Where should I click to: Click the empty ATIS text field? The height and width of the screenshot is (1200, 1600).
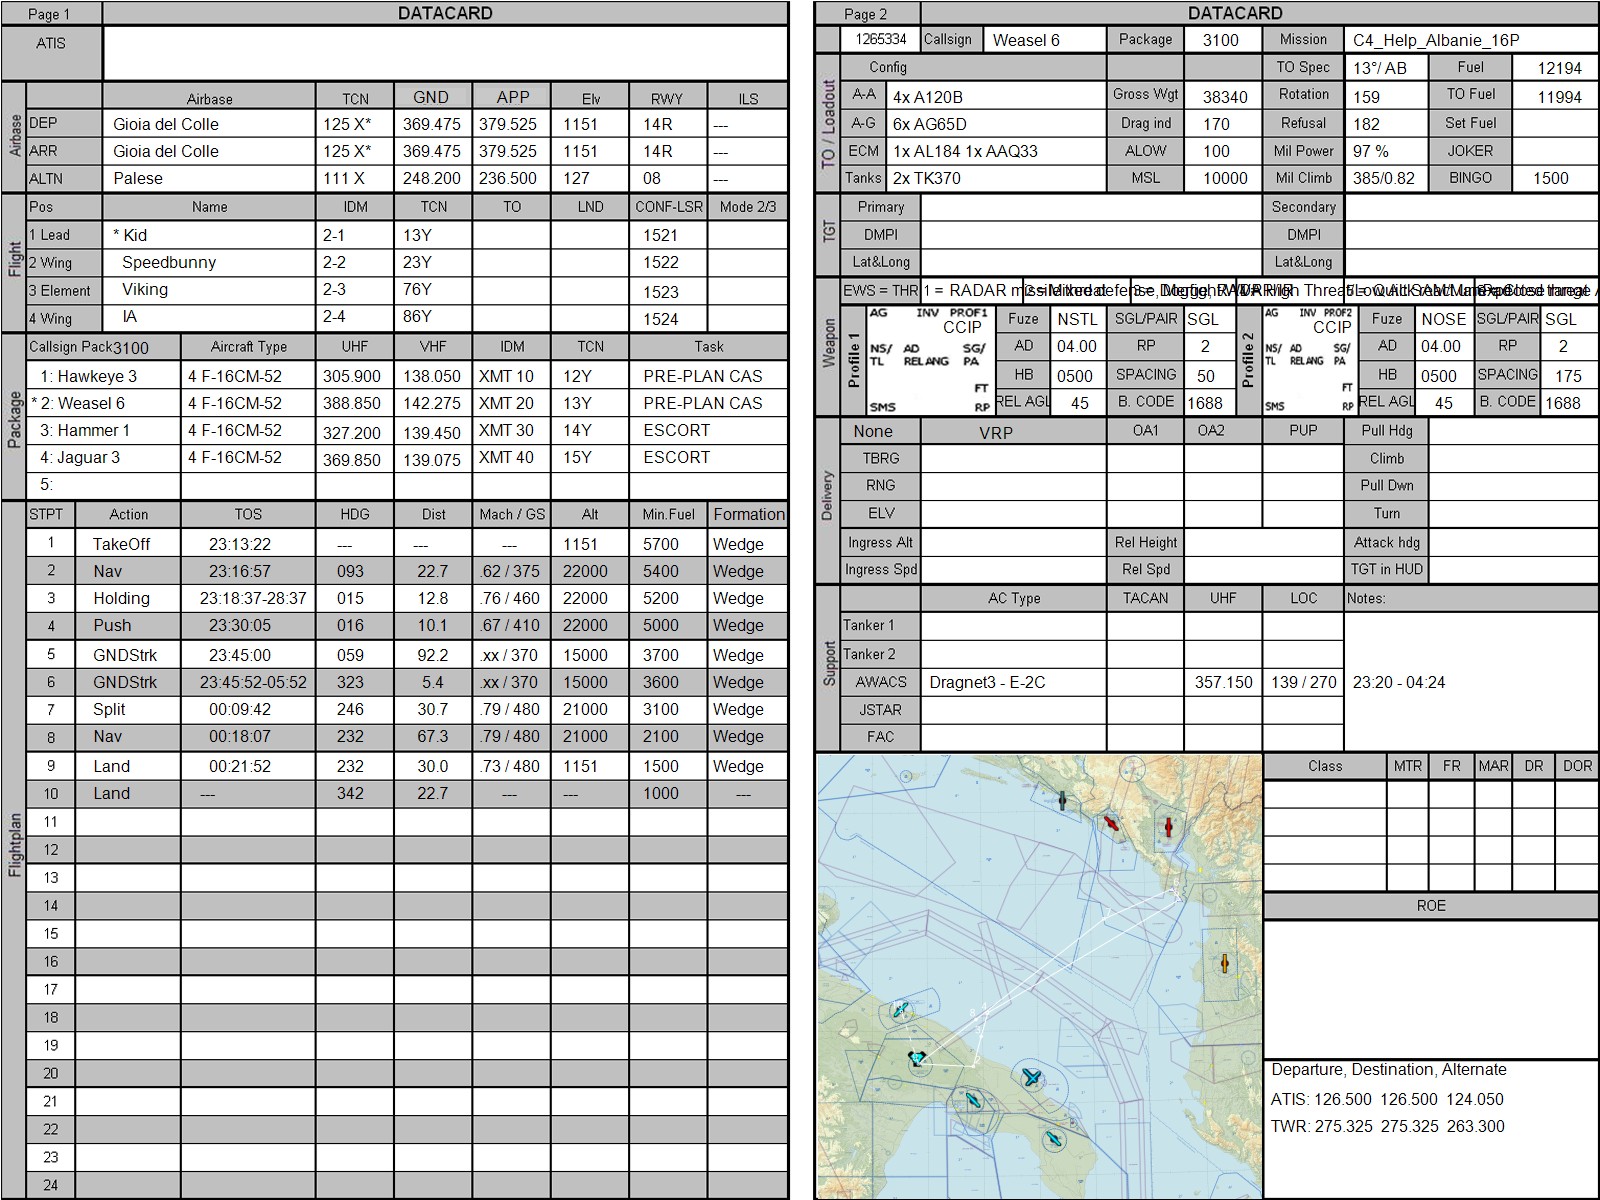(x=445, y=53)
